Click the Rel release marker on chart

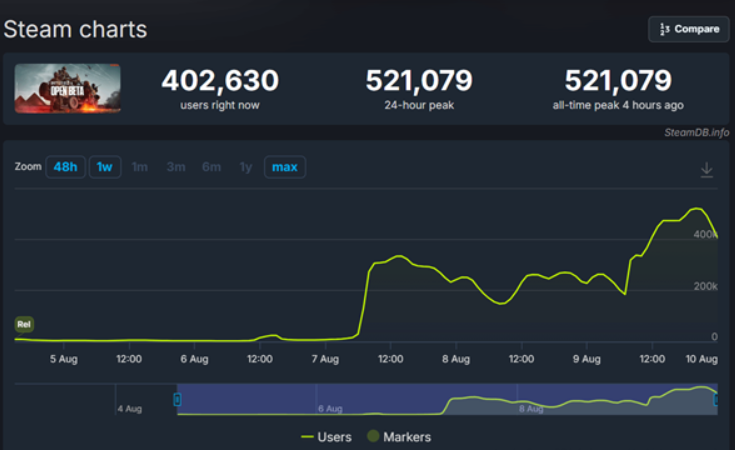24,324
